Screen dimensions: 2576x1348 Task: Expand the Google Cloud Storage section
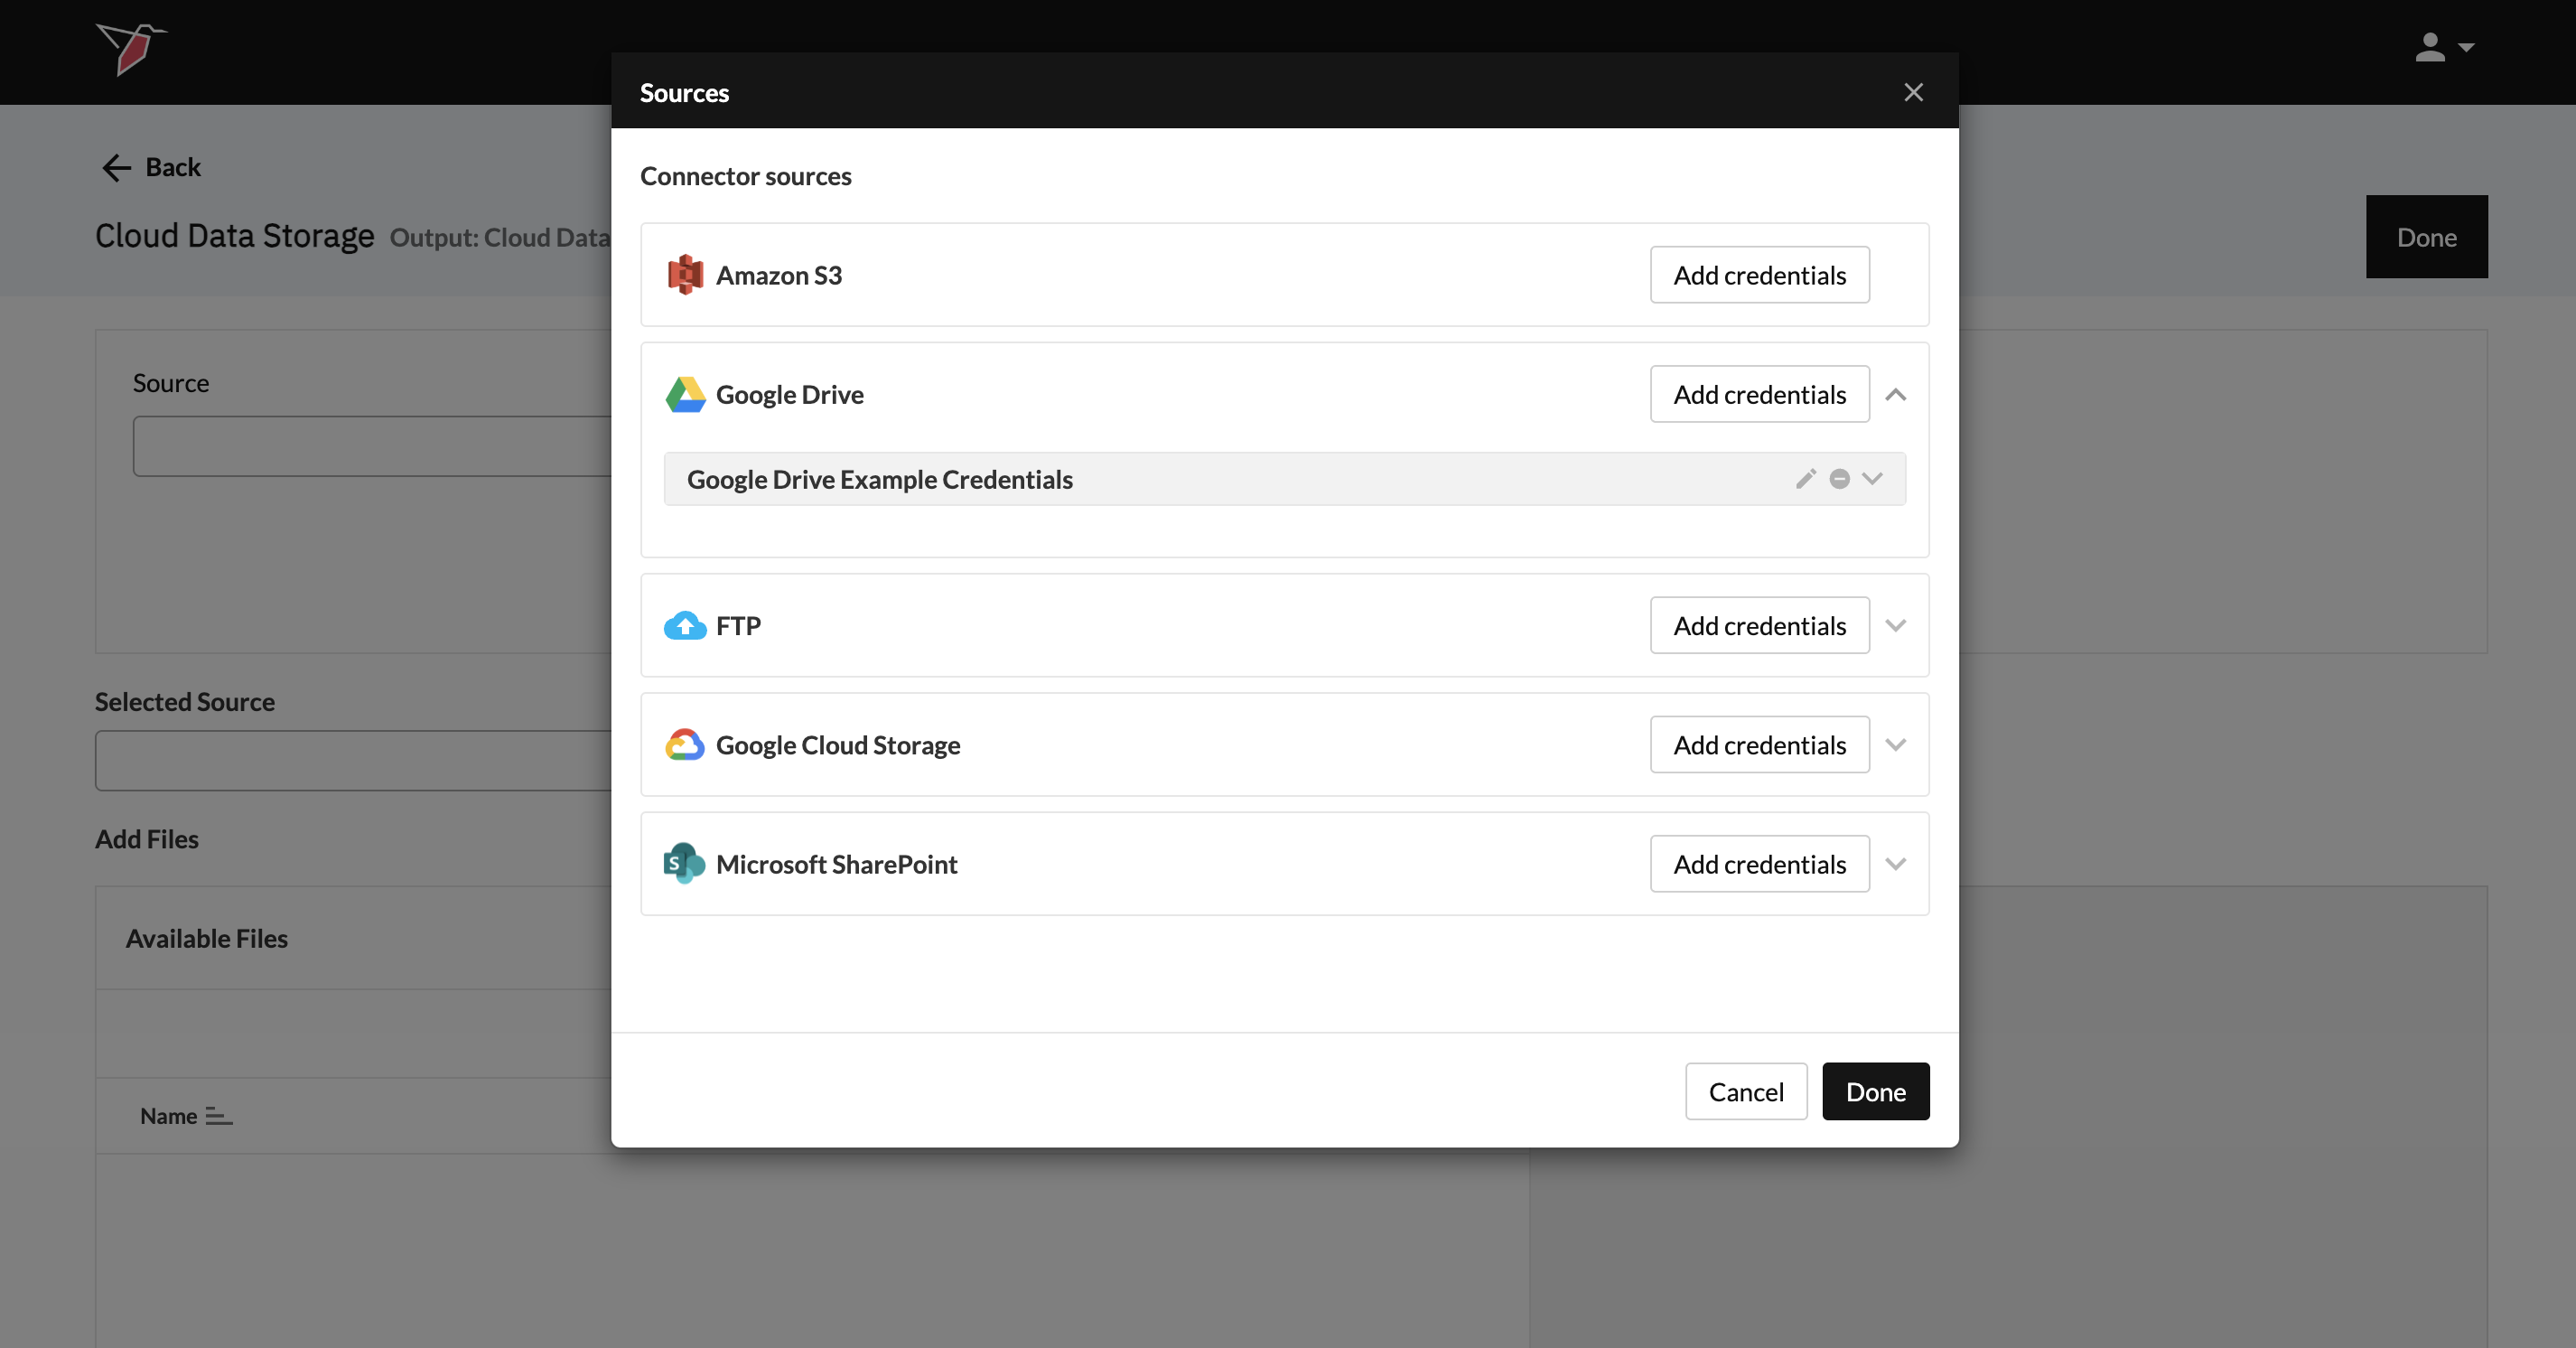coord(1895,745)
